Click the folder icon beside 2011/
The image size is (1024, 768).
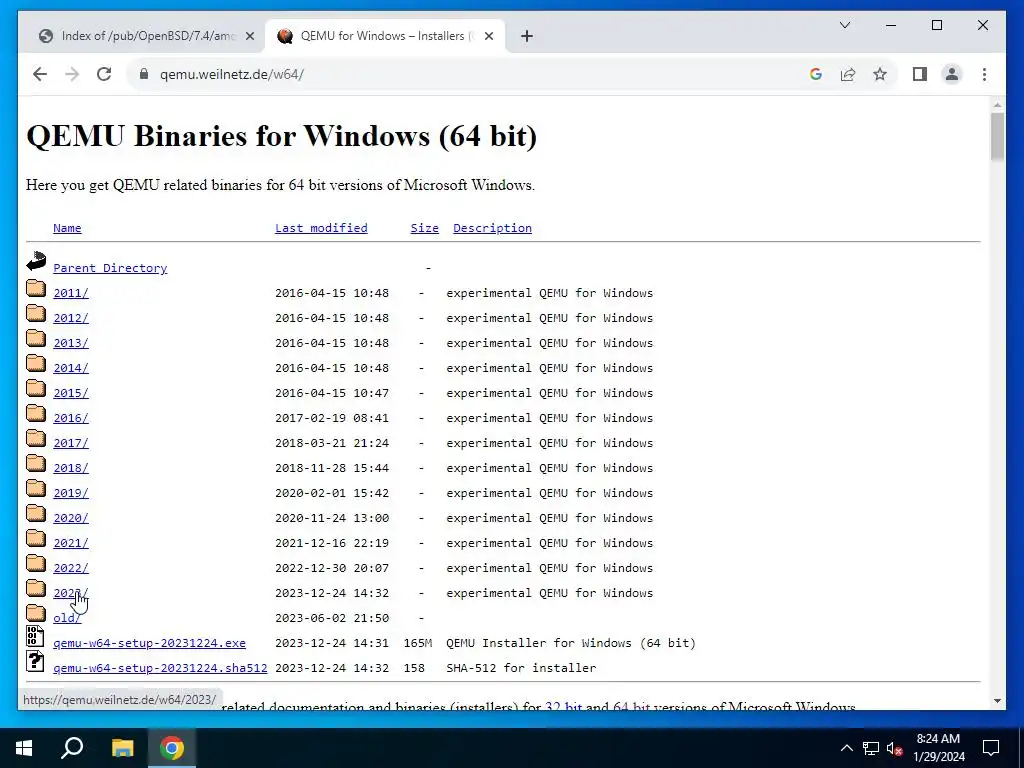[x=36, y=288]
